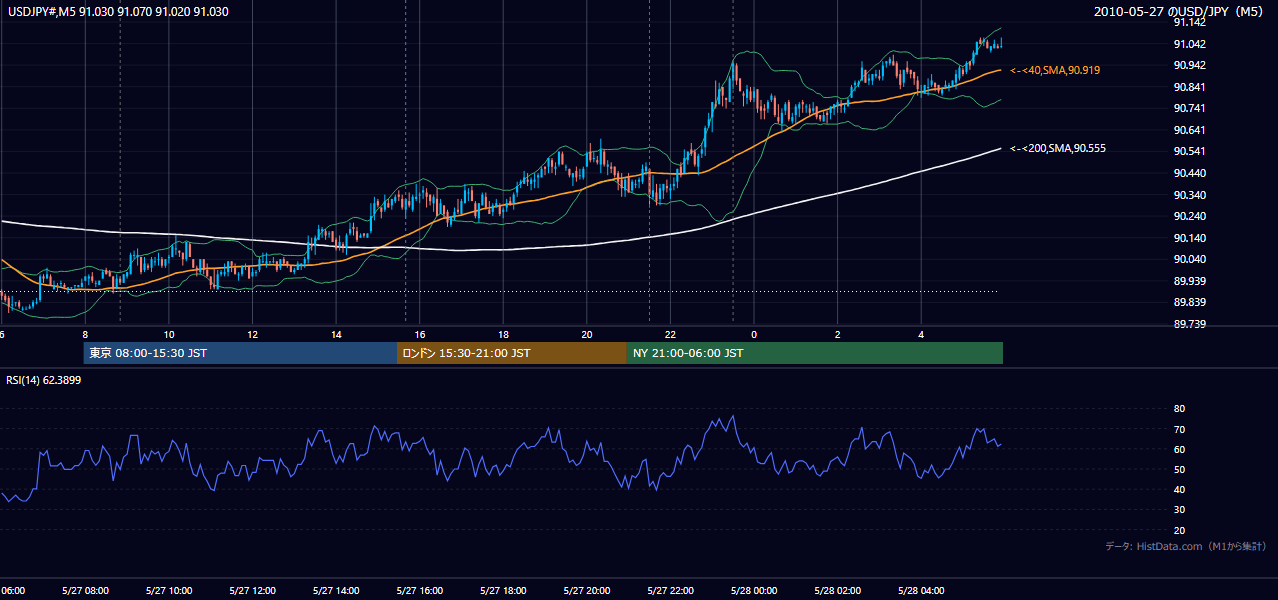Click the 5/27 14:00 time axis label

336,590
